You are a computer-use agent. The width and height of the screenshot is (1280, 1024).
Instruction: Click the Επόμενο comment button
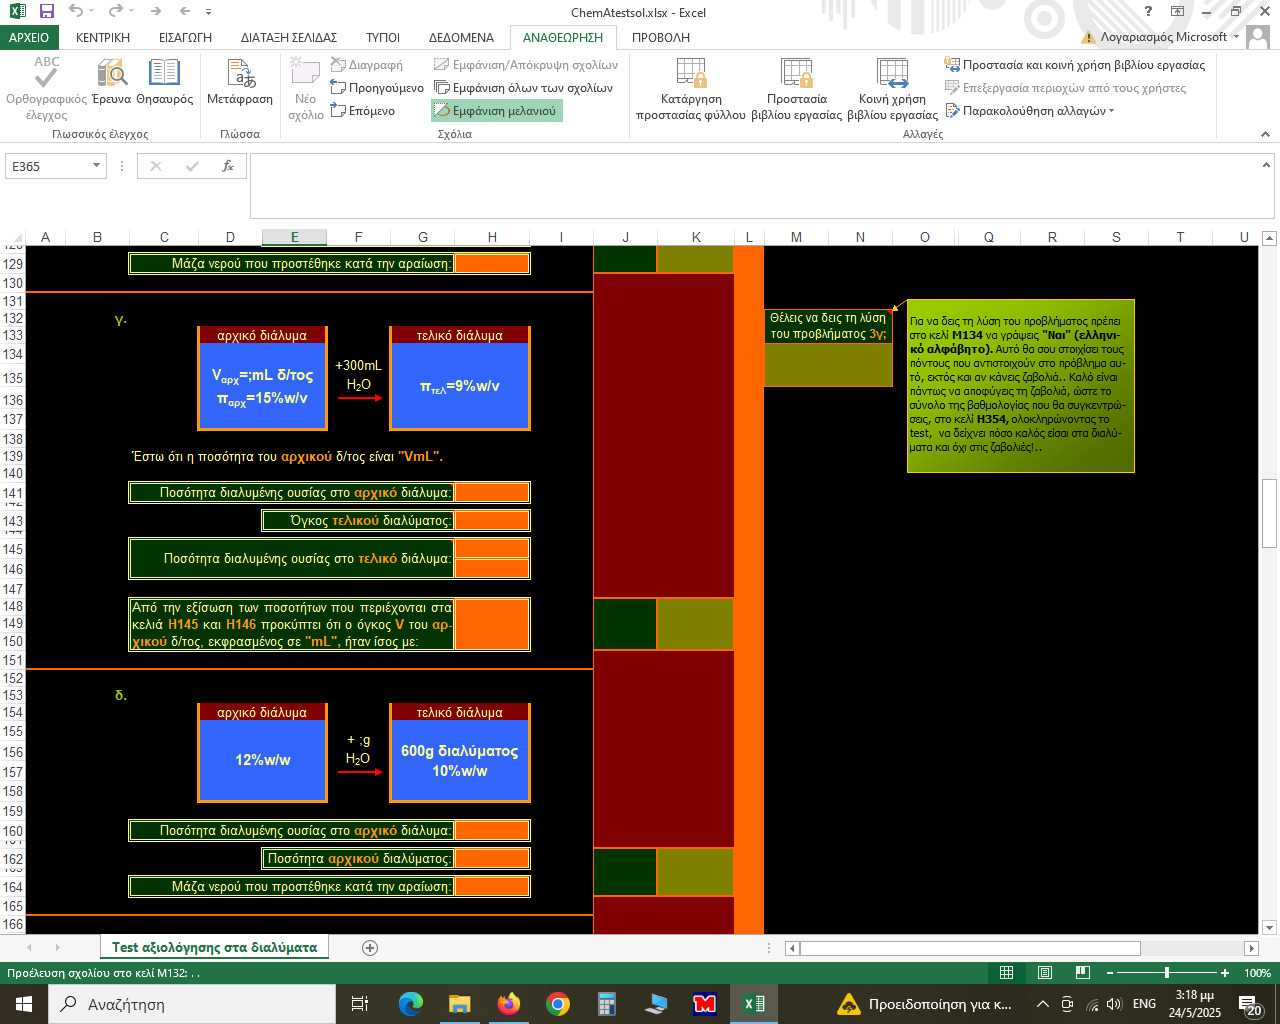click(x=363, y=111)
